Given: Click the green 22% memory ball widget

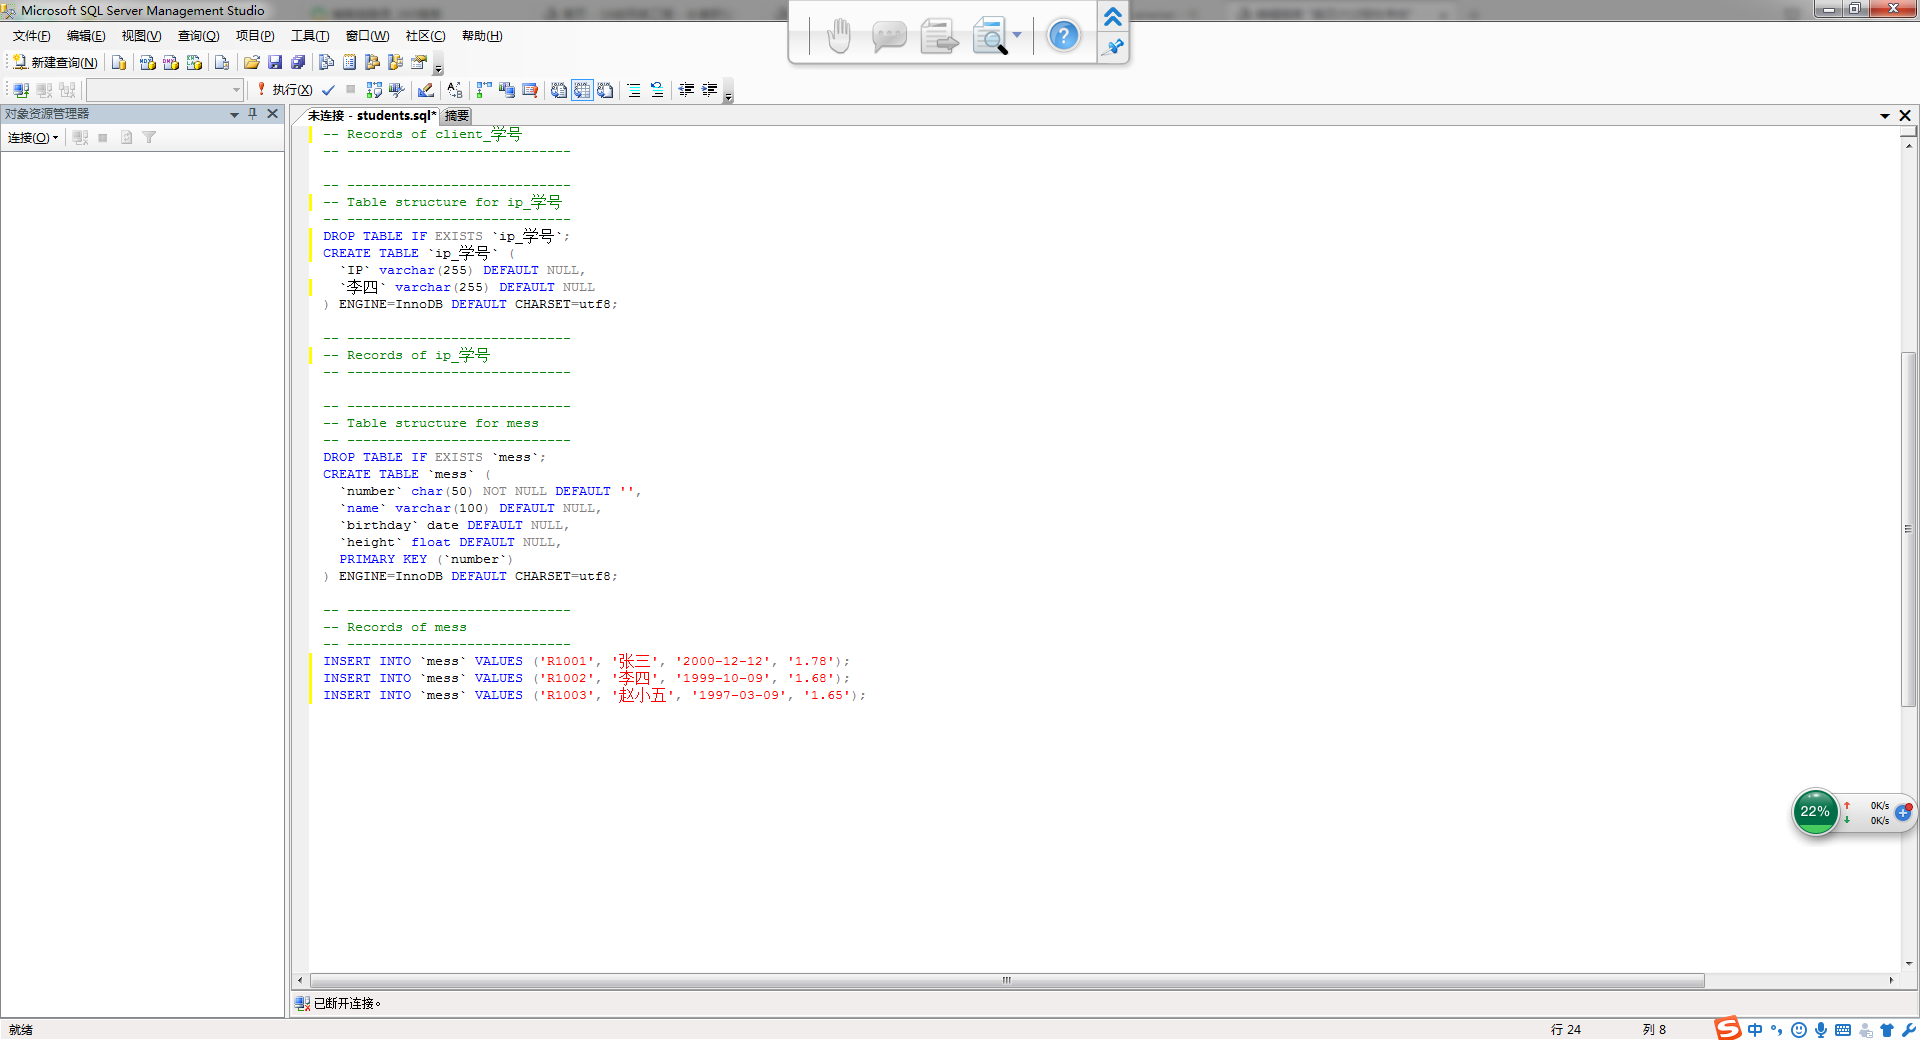Looking at the screenshot, I should [1814, 812].
